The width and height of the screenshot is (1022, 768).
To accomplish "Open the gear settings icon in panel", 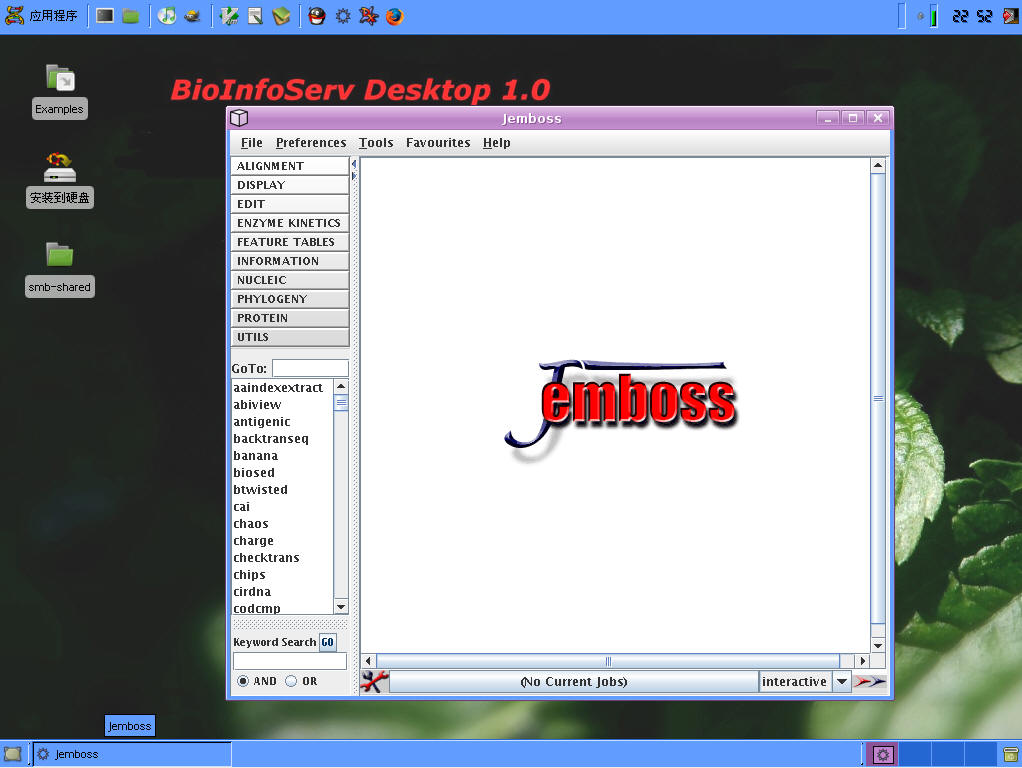I will point(343,16).
